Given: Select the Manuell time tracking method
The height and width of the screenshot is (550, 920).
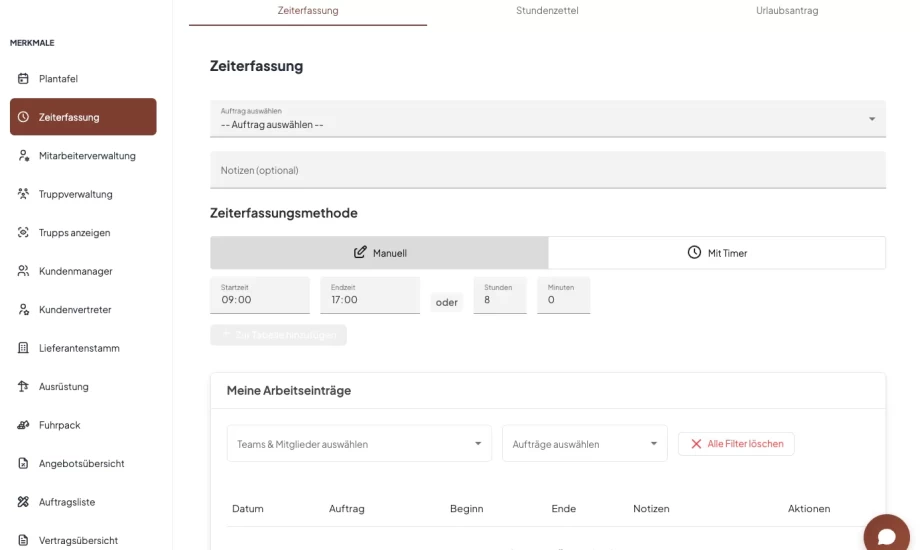Looking at the screenshot, I should (379, 252).
